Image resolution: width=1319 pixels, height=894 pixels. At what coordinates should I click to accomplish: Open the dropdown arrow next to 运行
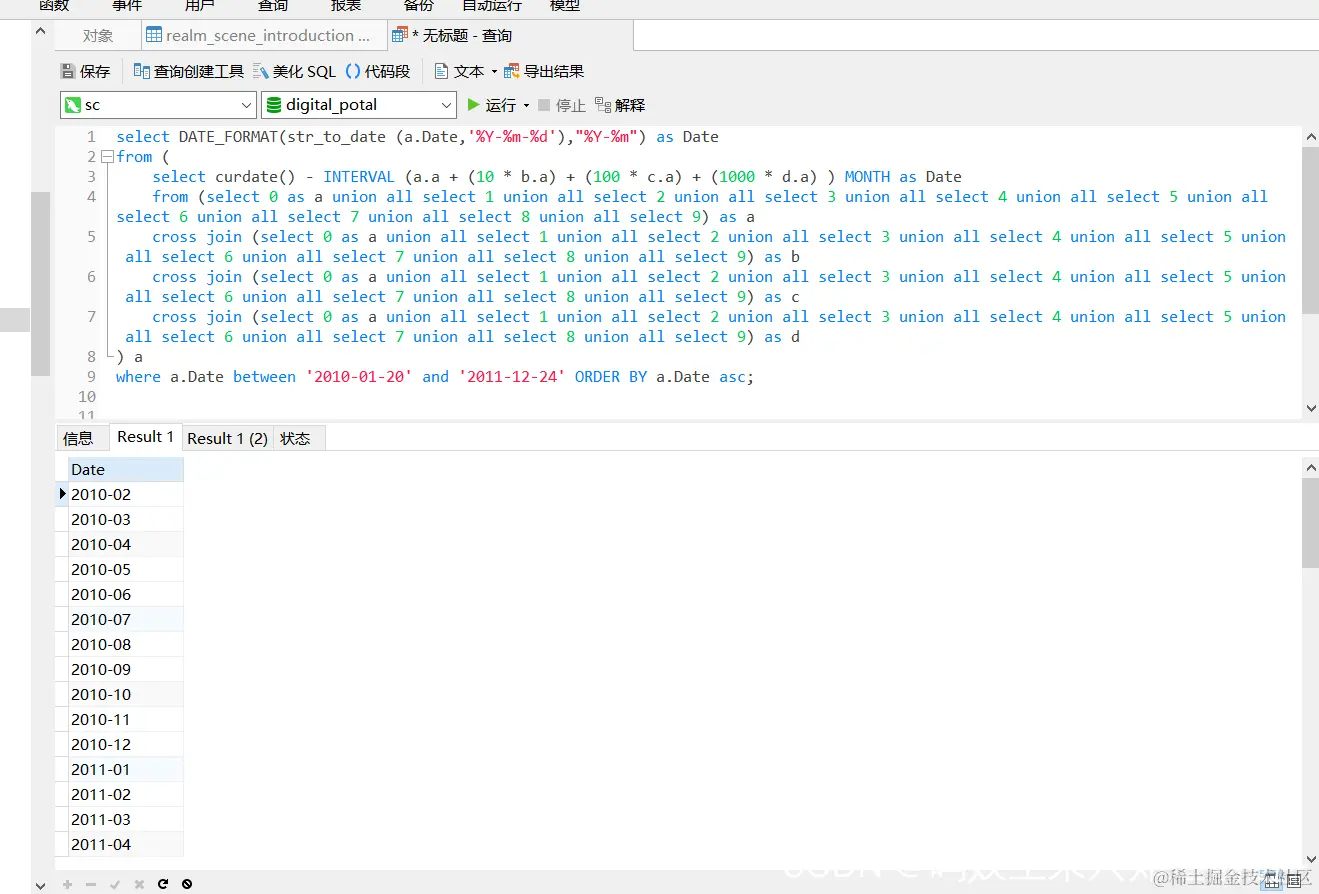pyautogui.click(x=526, y=106)
